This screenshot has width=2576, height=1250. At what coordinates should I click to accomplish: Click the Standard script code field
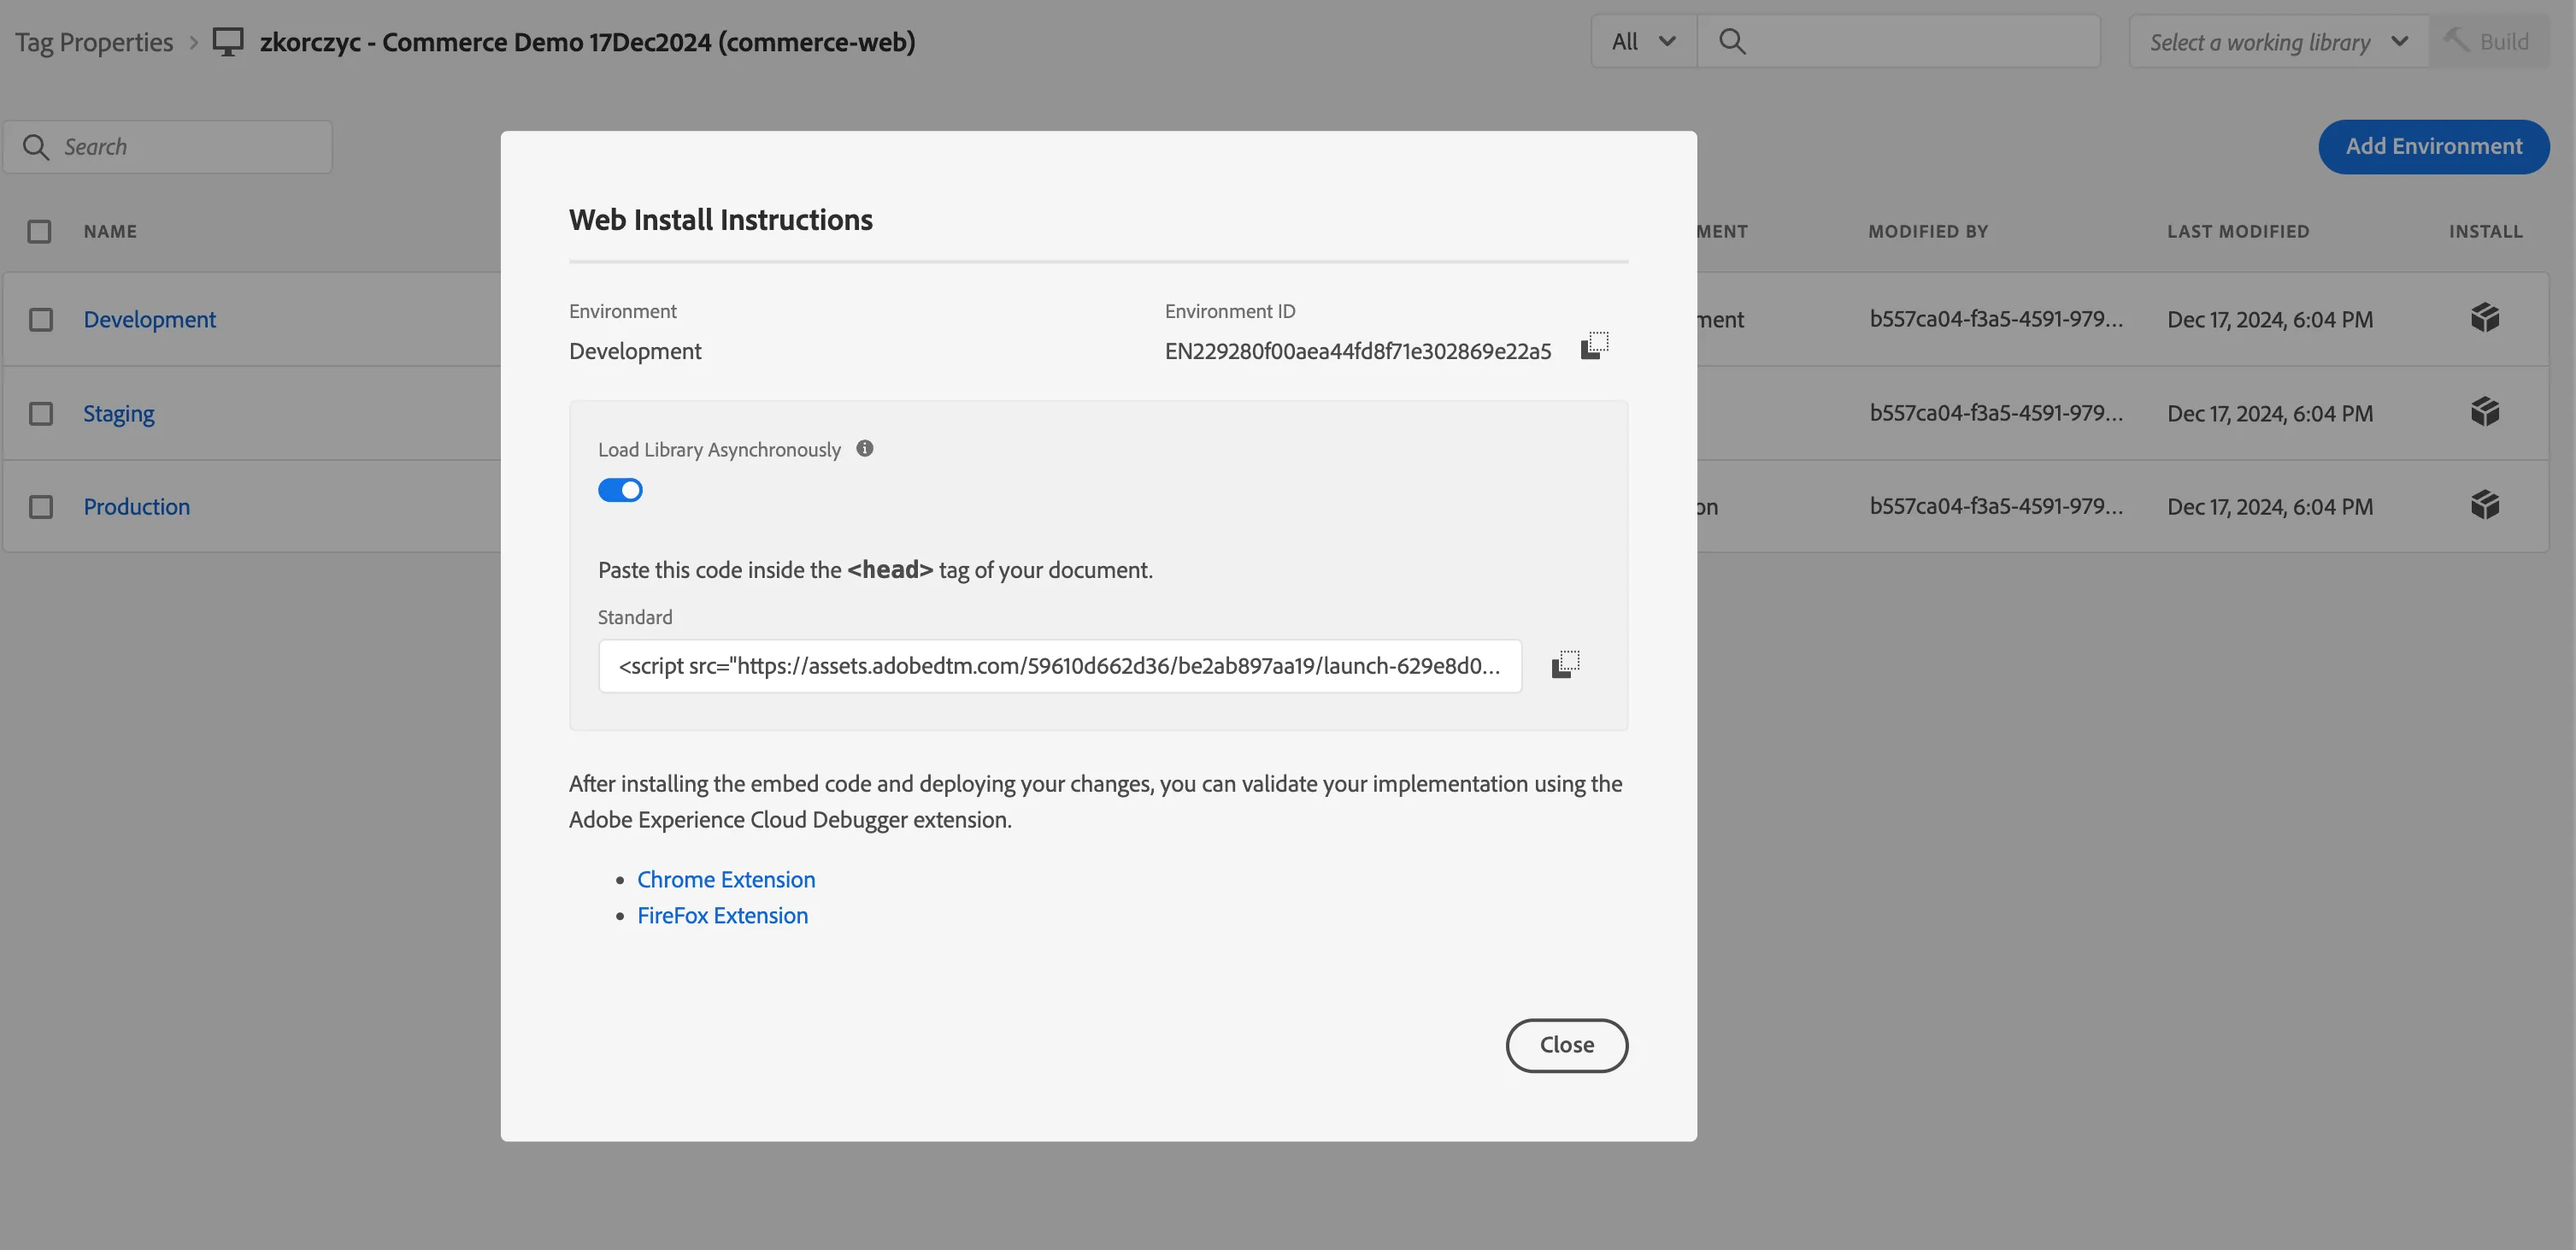(x=1060, y=666)
